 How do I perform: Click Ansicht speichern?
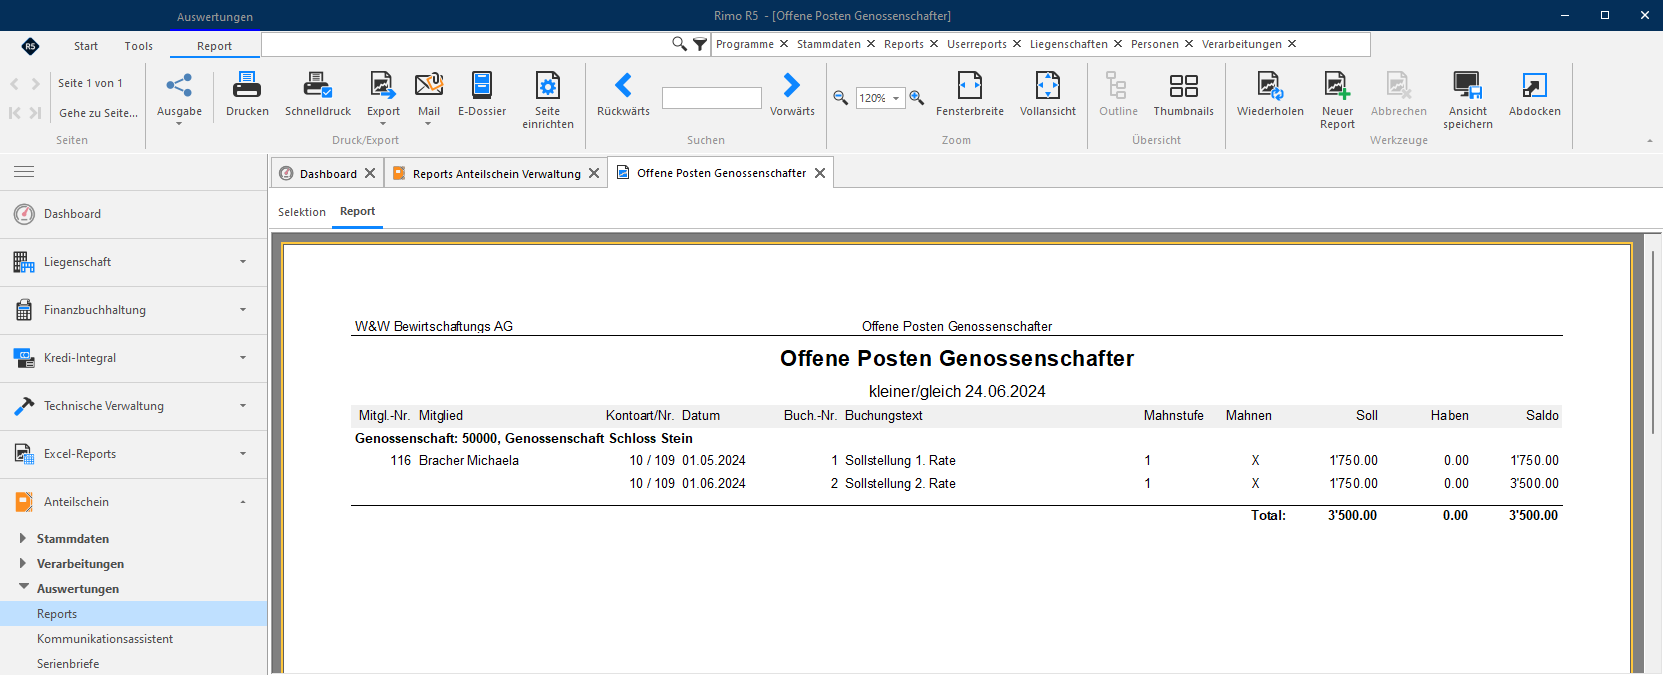[1467, 100]
